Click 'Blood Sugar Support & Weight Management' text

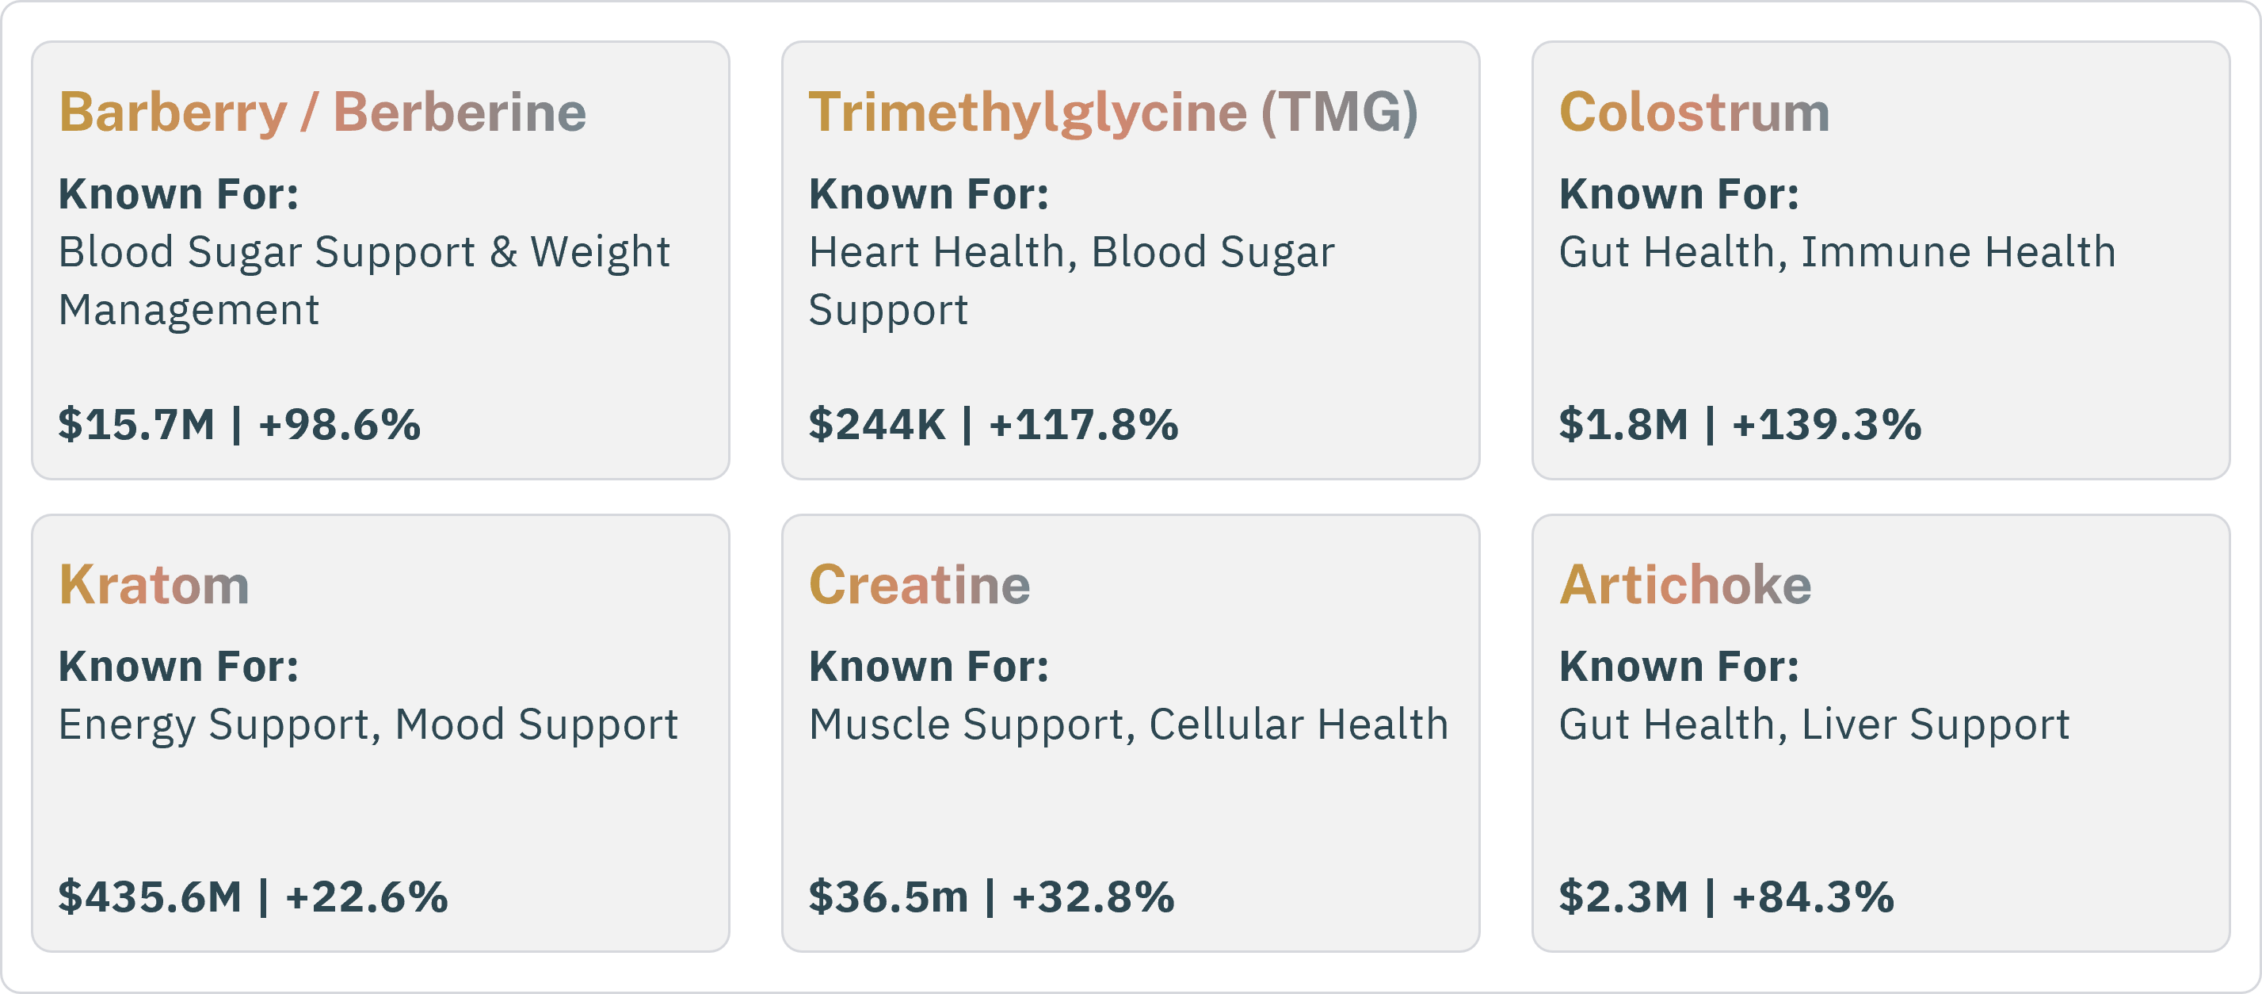[x=364, y=281]
